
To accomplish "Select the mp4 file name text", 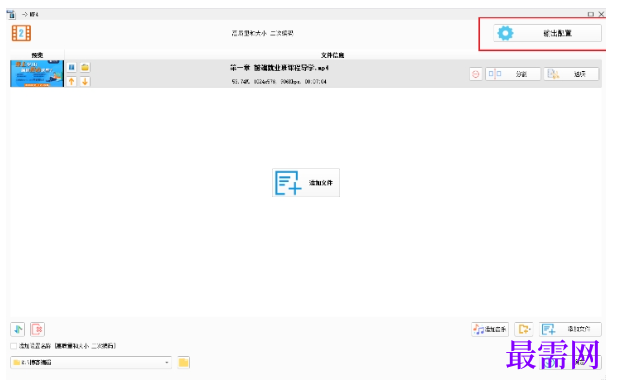I will (279, 68).
